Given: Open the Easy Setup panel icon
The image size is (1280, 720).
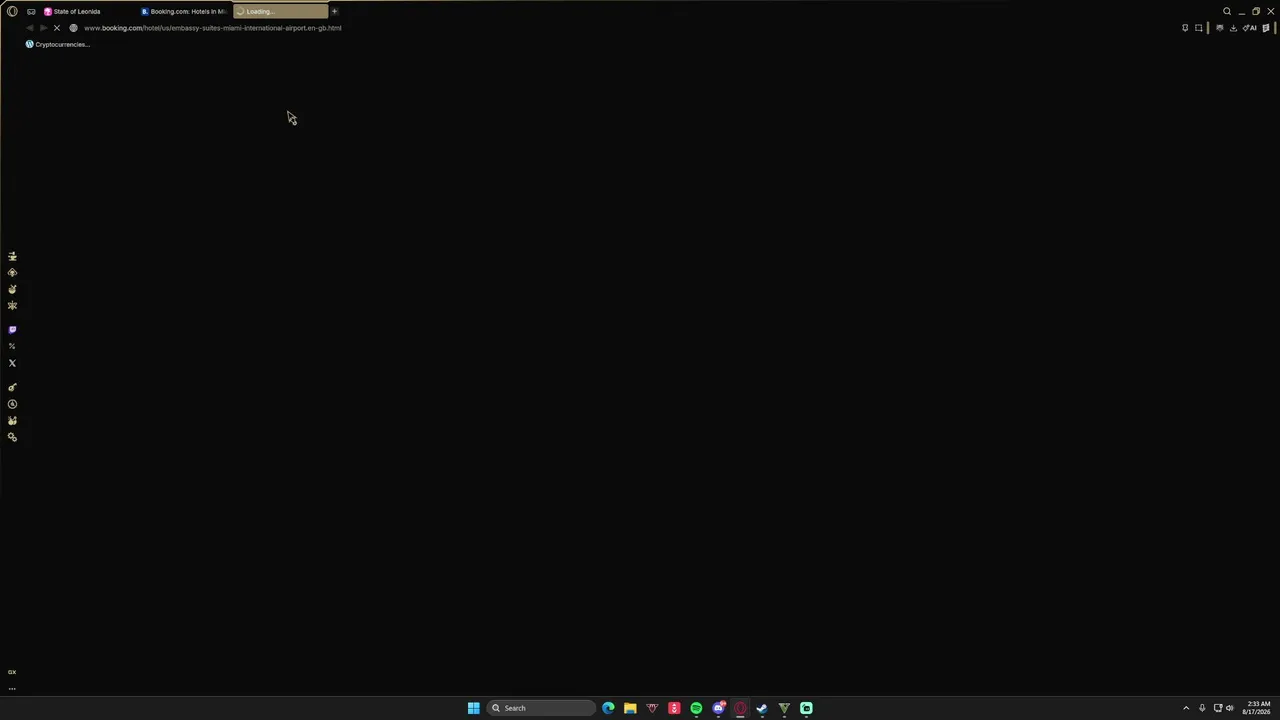Looking at the screenshot, I should click(1266, 28).
